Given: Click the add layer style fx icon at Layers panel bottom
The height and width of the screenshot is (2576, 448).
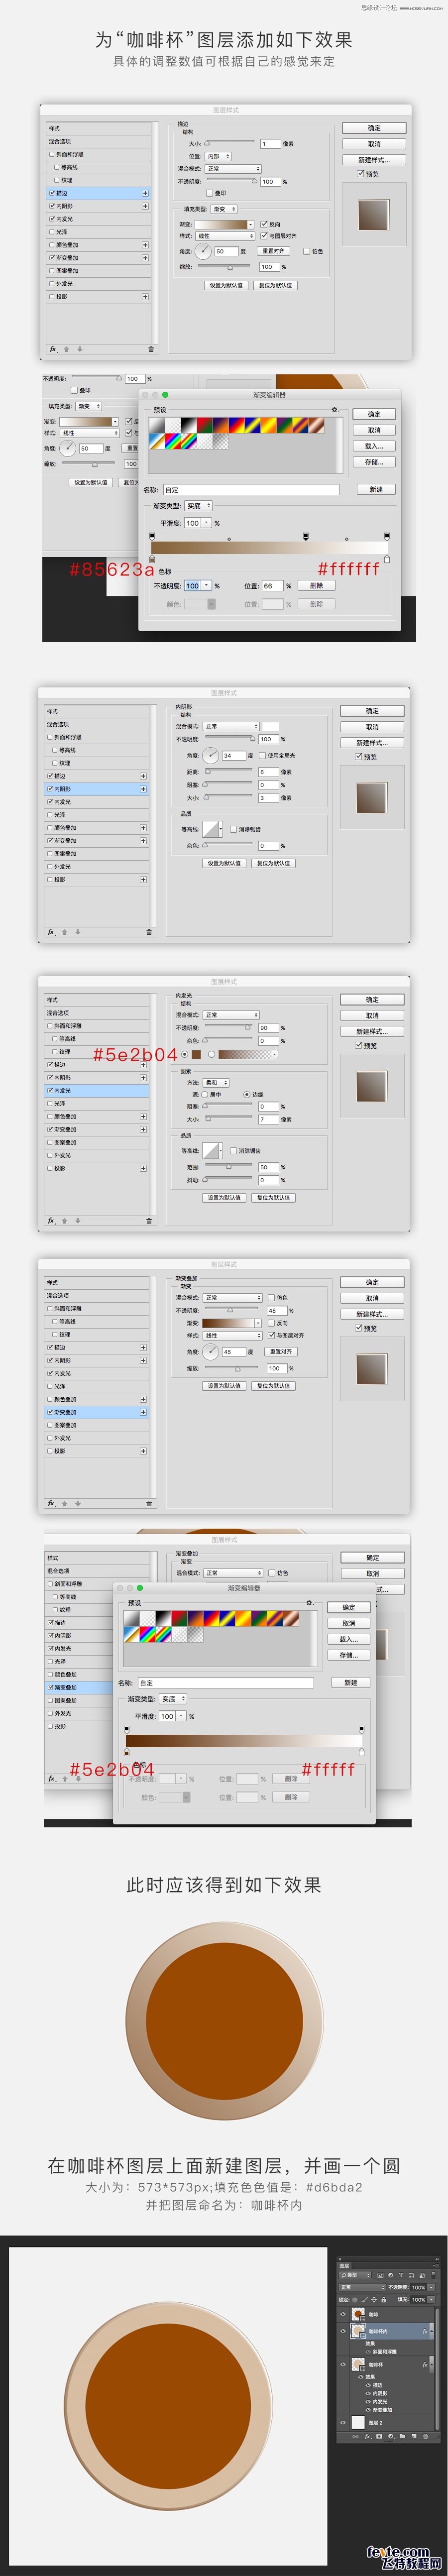Looking at the screenshot, I should [368, 2436].
